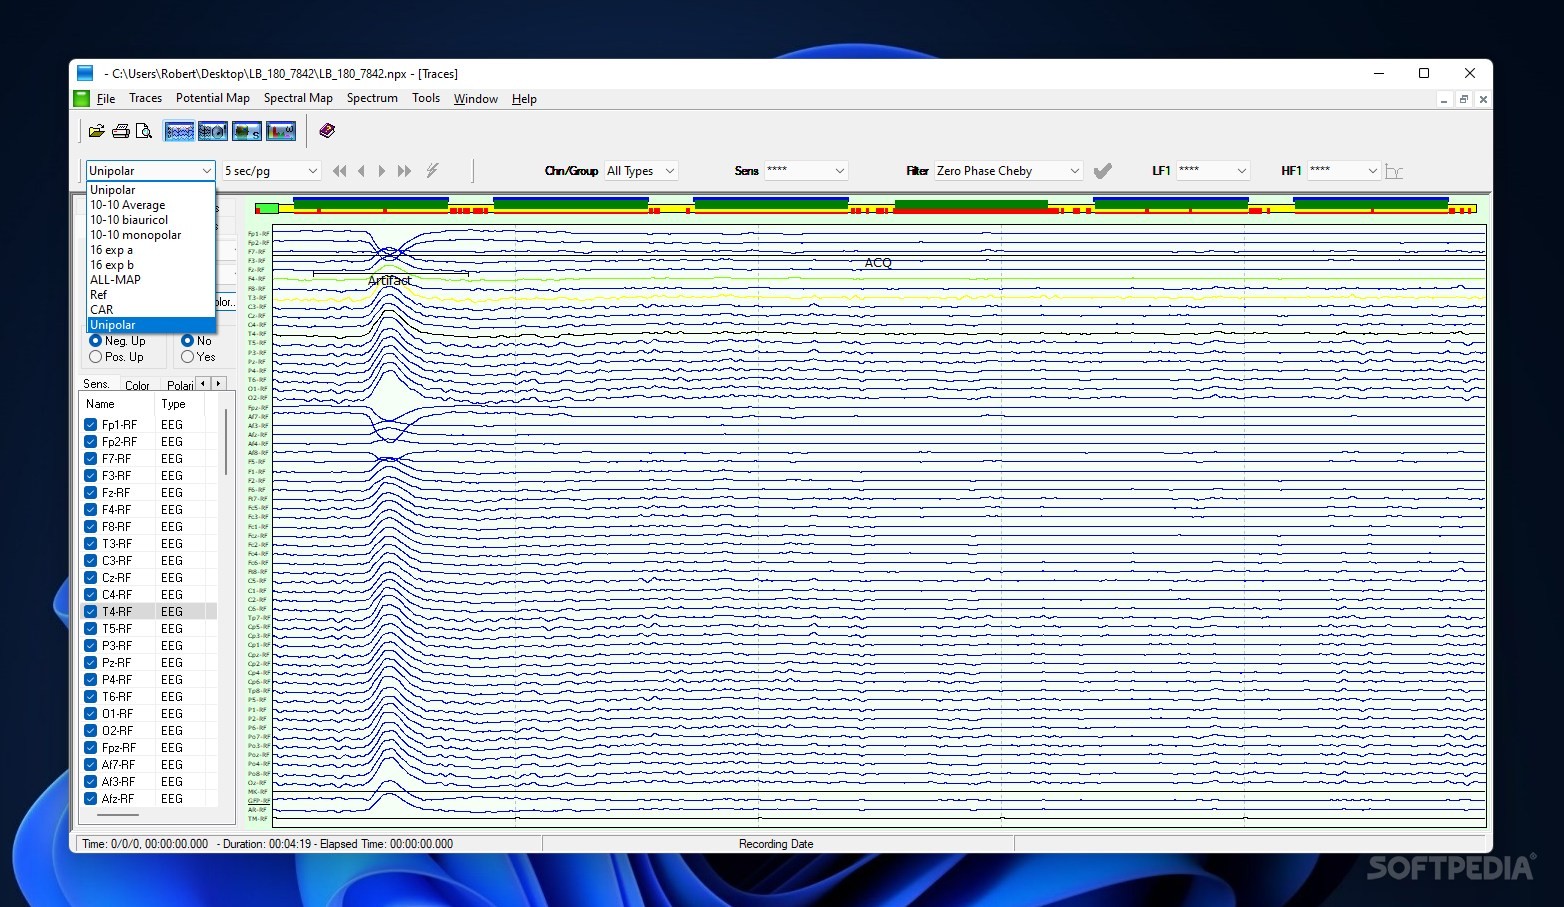This screenshot has height=907, width=1564.
Task: Click the filter response icon after HF1
Action: tap(1394, 172)
